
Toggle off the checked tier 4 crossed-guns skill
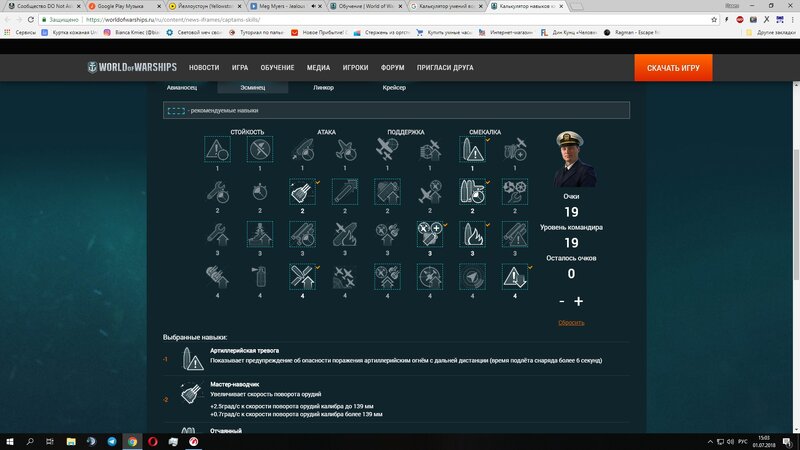tap(302, 276)
